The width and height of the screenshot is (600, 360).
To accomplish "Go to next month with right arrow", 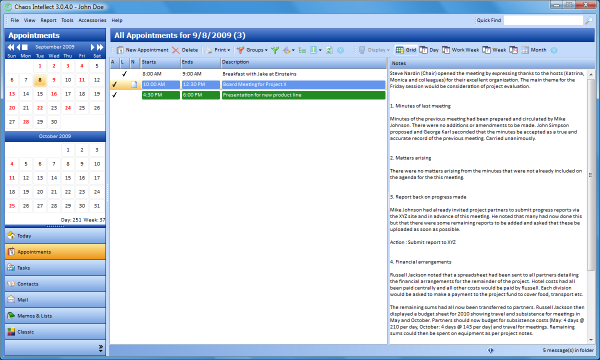I will pos(92,47).
